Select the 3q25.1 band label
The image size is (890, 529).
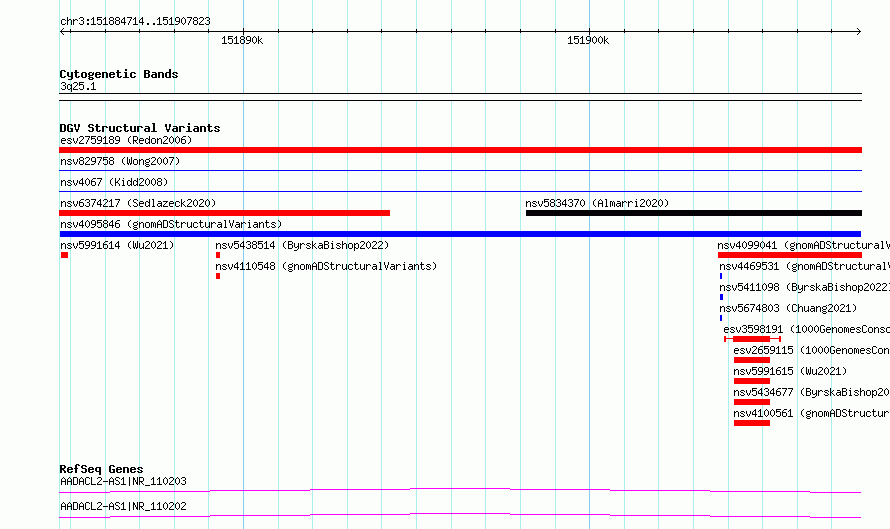pyautogui.click(x=78, y=86)
